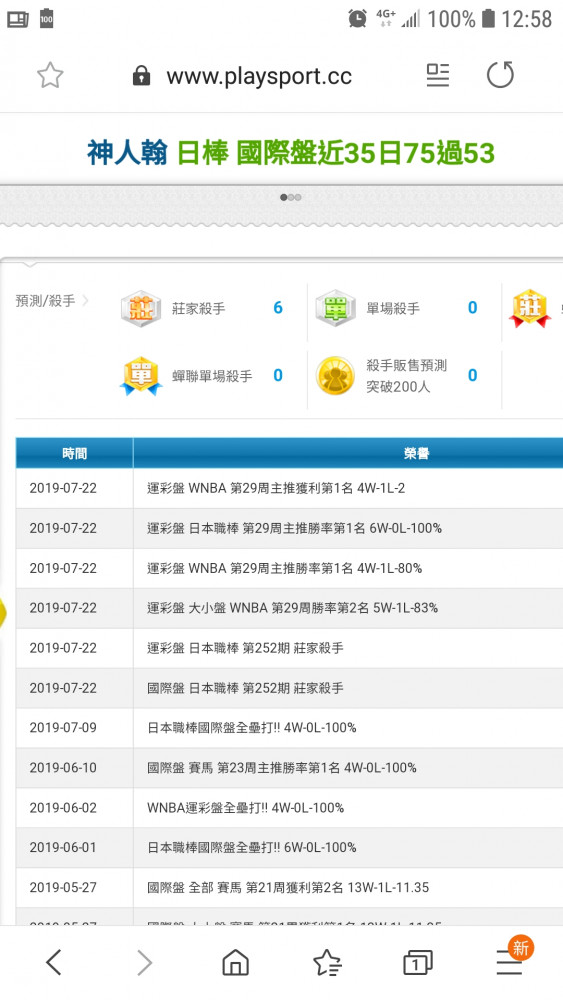Tap the browser home icon
Image resolution: width=563 pixels, height=1000 pixels.
[x=235, y=962]
